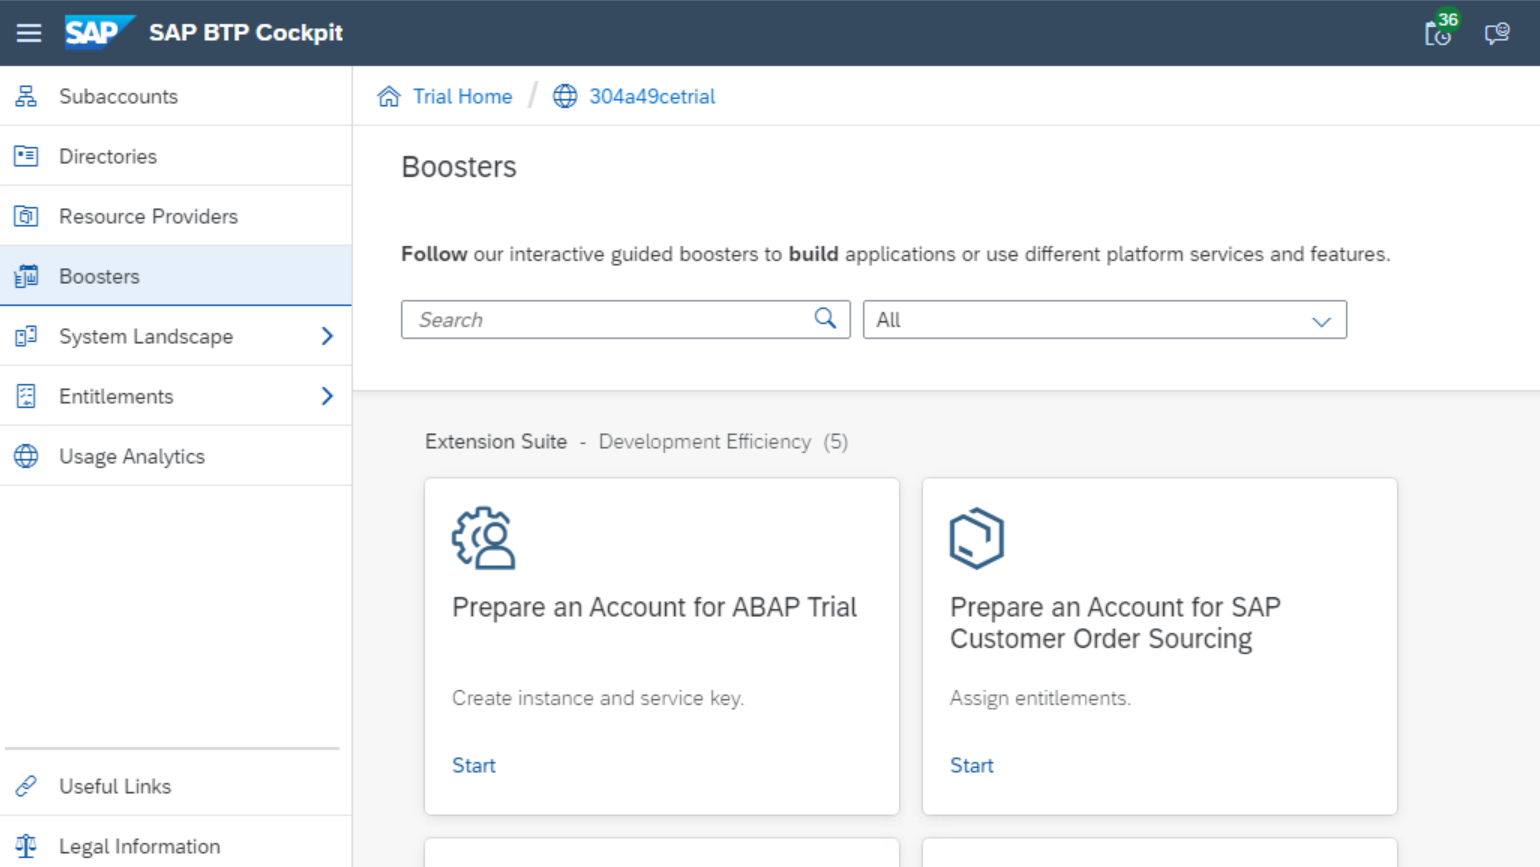
Task: Start the Customer Order Sourcing booster
Action: pyautogui.click(x=972, y=765)
